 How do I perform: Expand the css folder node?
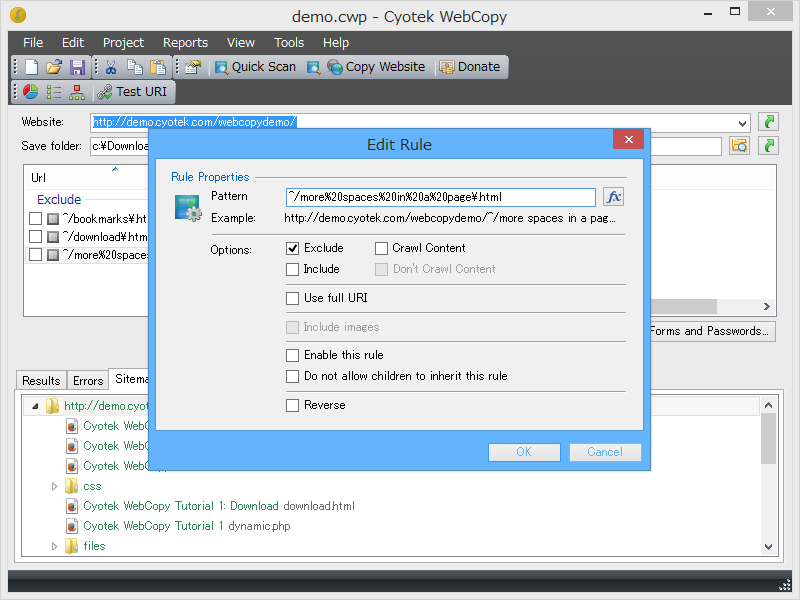tap(54, 486)
